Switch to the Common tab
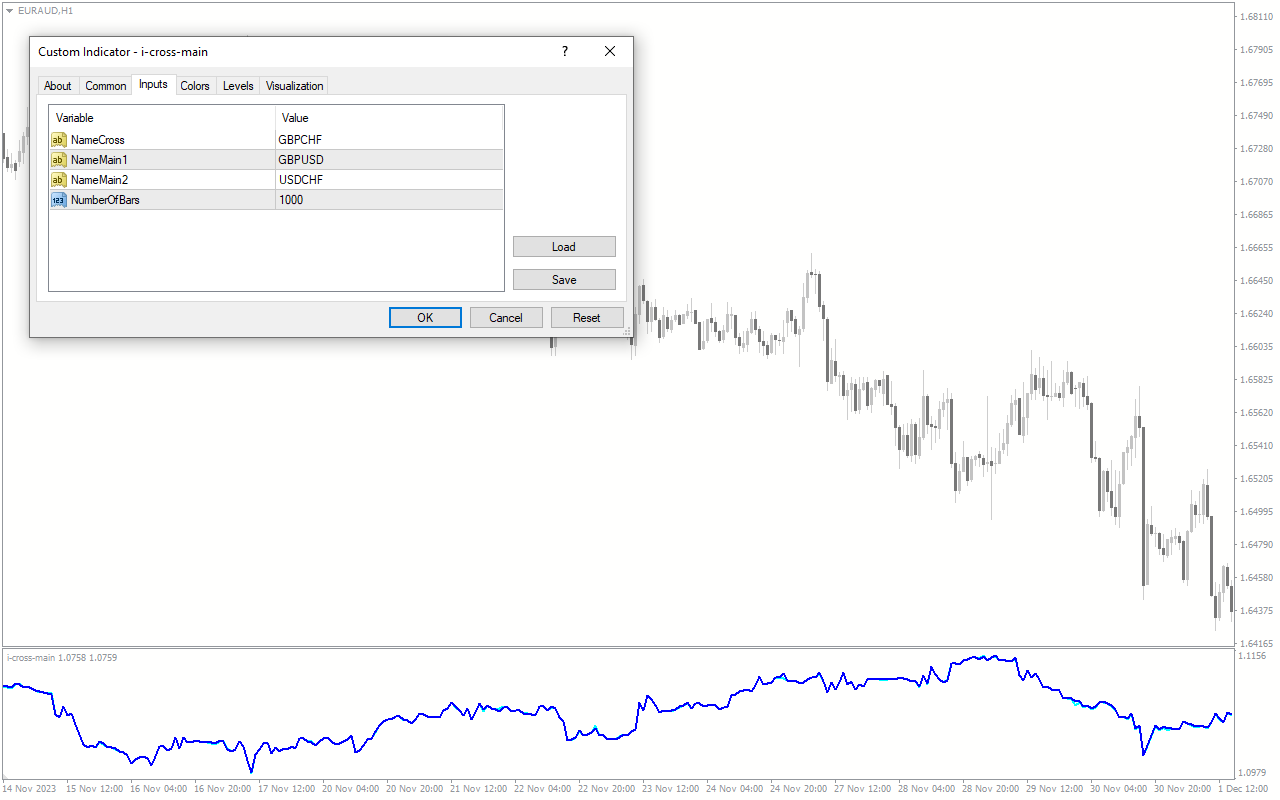Viewport: 1280px width, 800px height. [x=106, y=86]
